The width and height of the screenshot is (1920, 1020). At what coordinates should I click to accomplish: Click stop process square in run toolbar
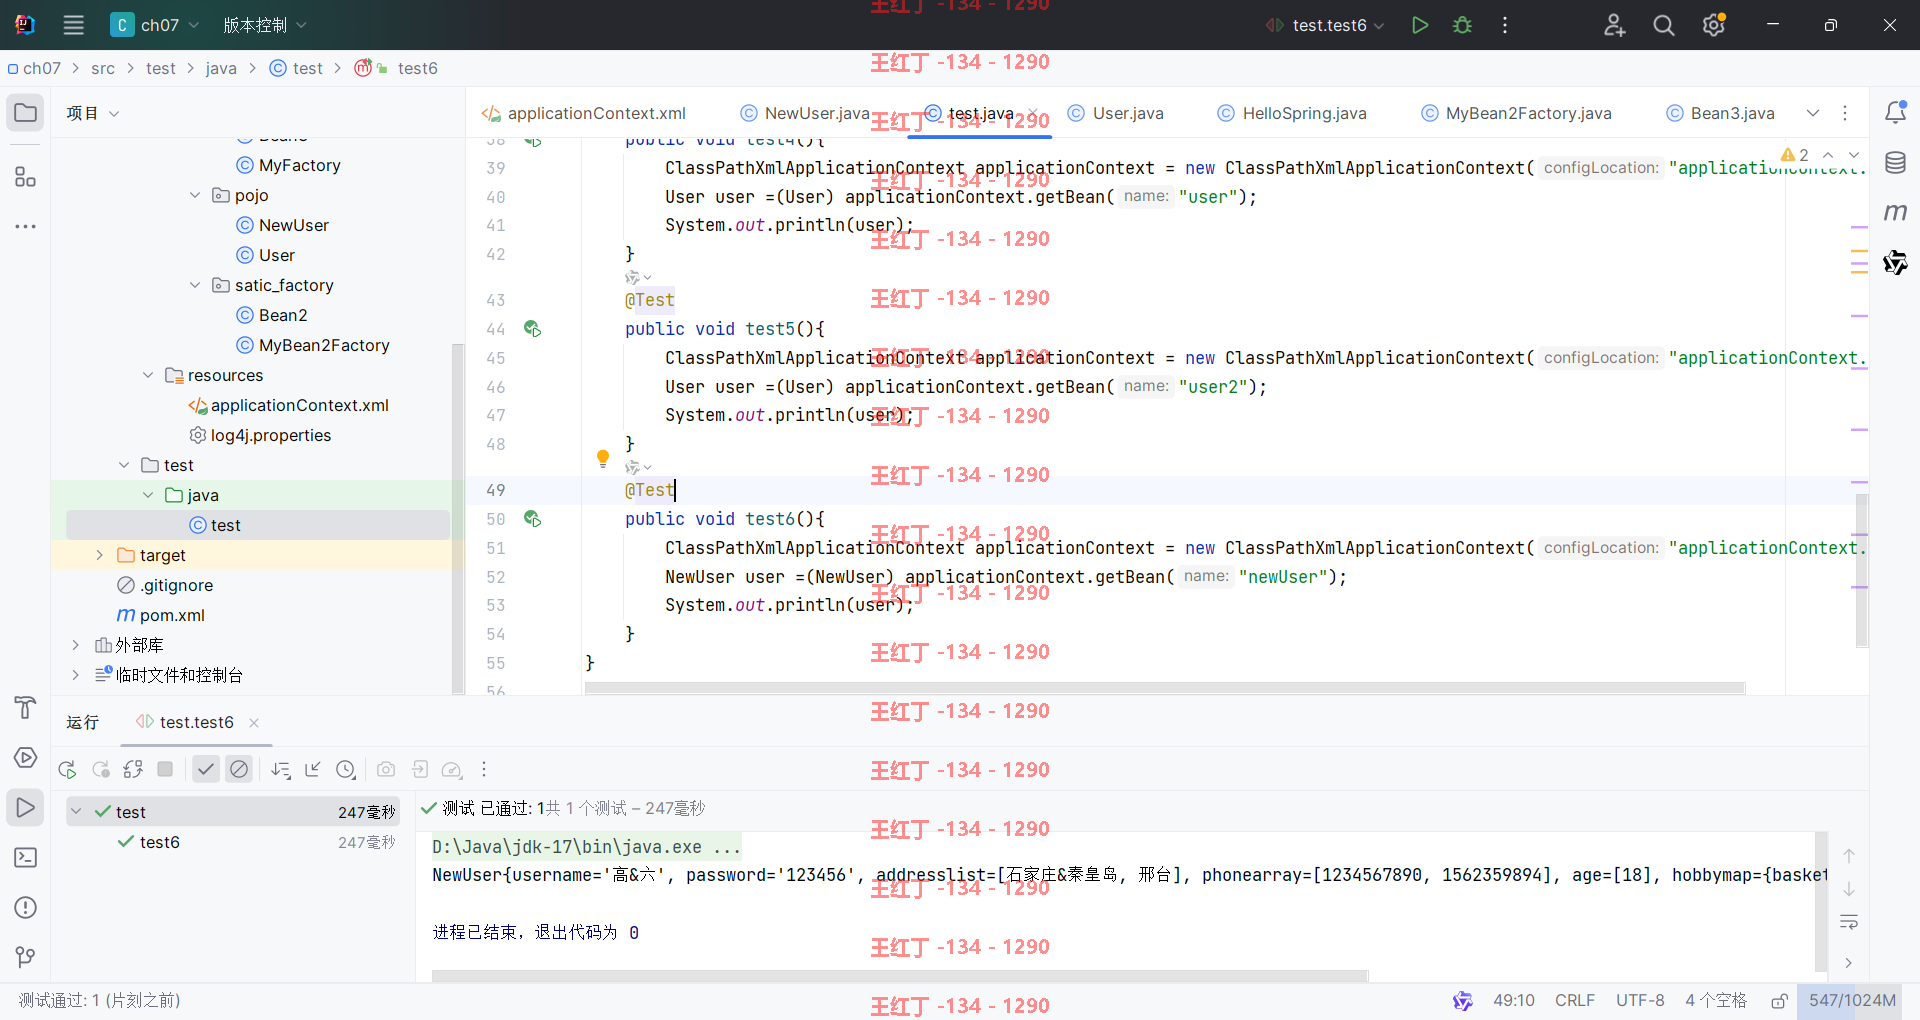coord(165,769)
